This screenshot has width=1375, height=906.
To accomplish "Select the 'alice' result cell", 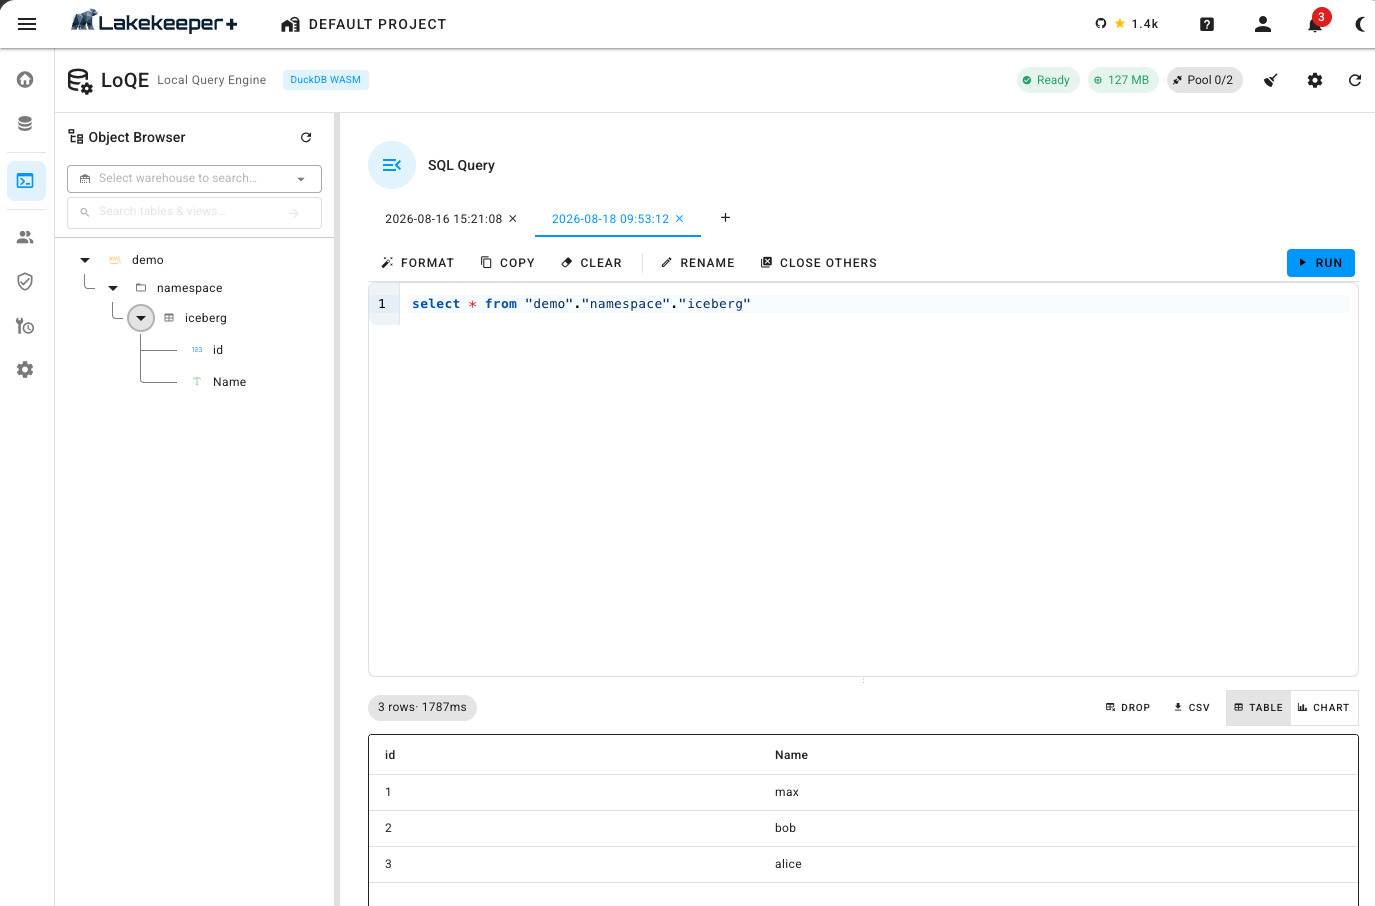I will click(x=788, y=864).
